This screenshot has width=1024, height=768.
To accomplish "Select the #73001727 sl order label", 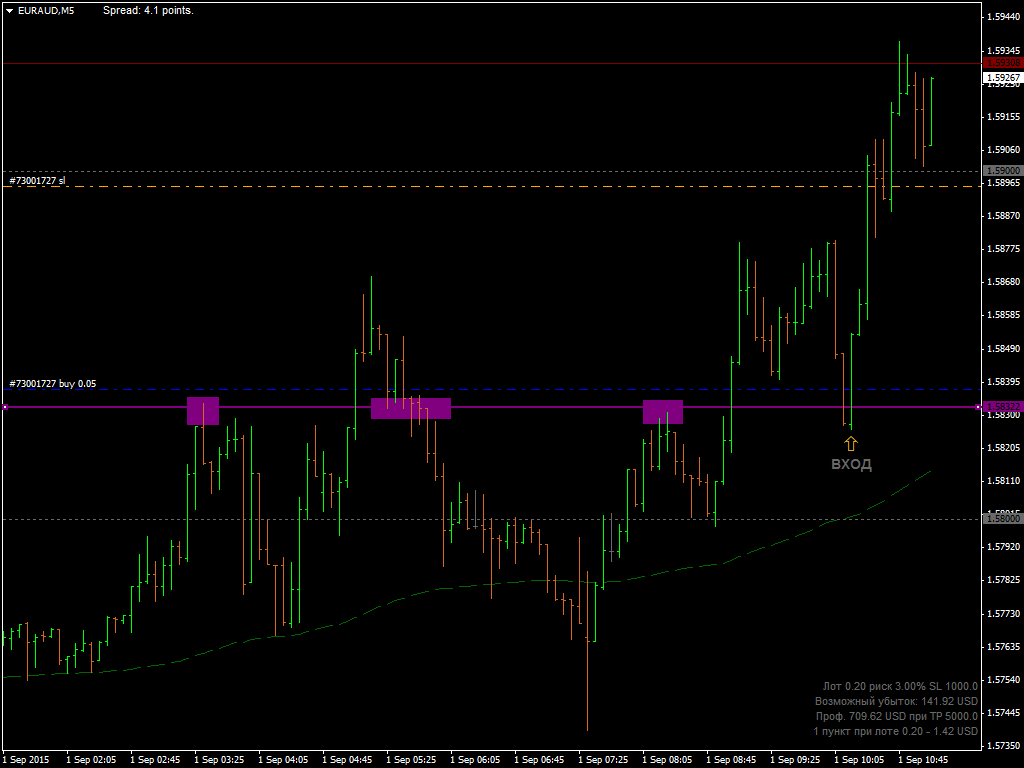I will pos(37,180).
